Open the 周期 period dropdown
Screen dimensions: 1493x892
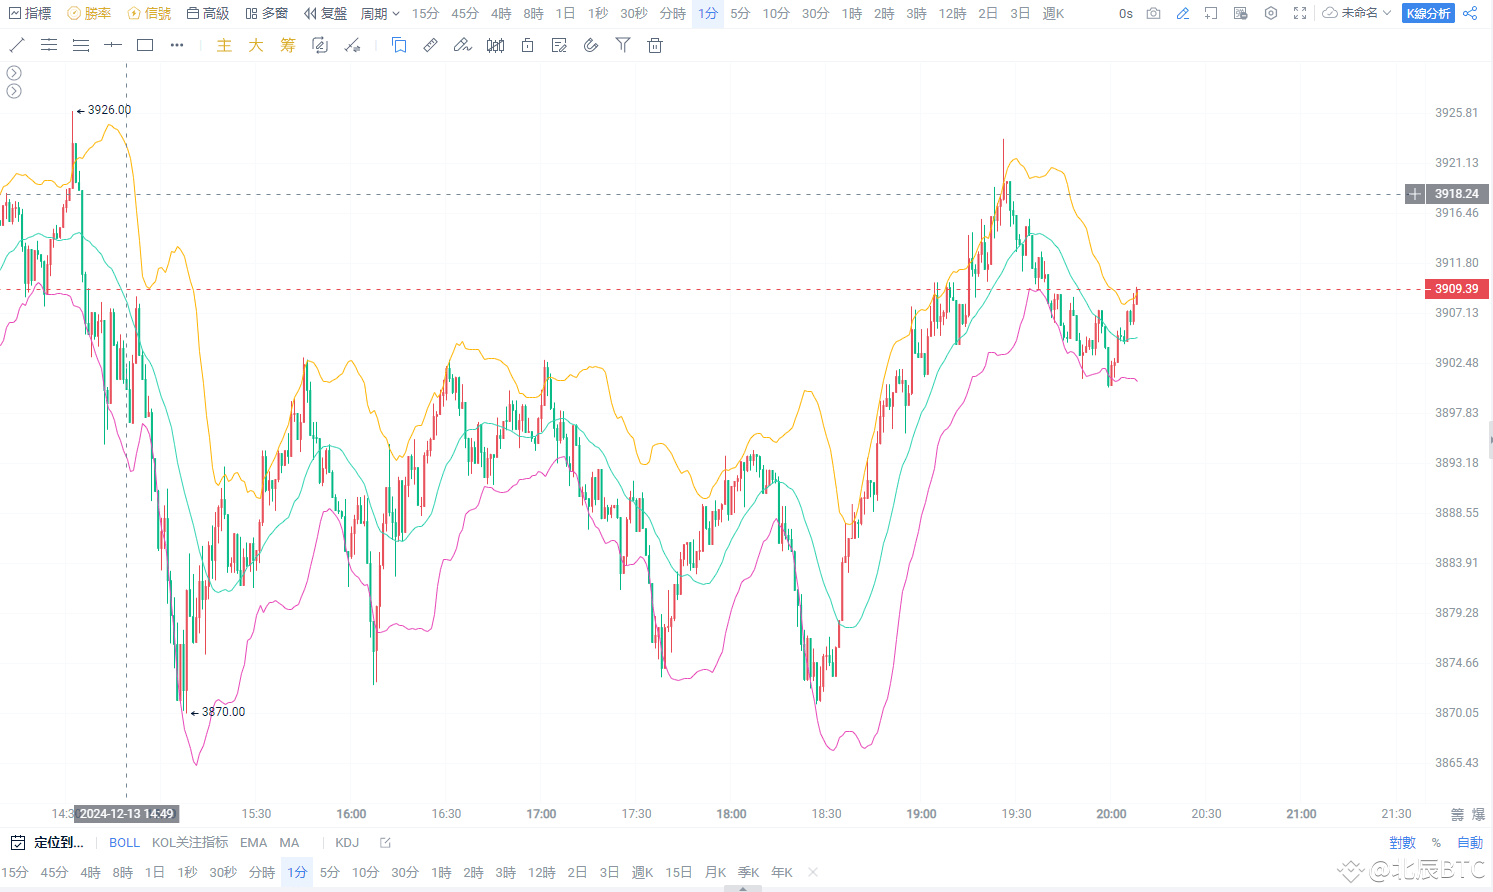375,13
